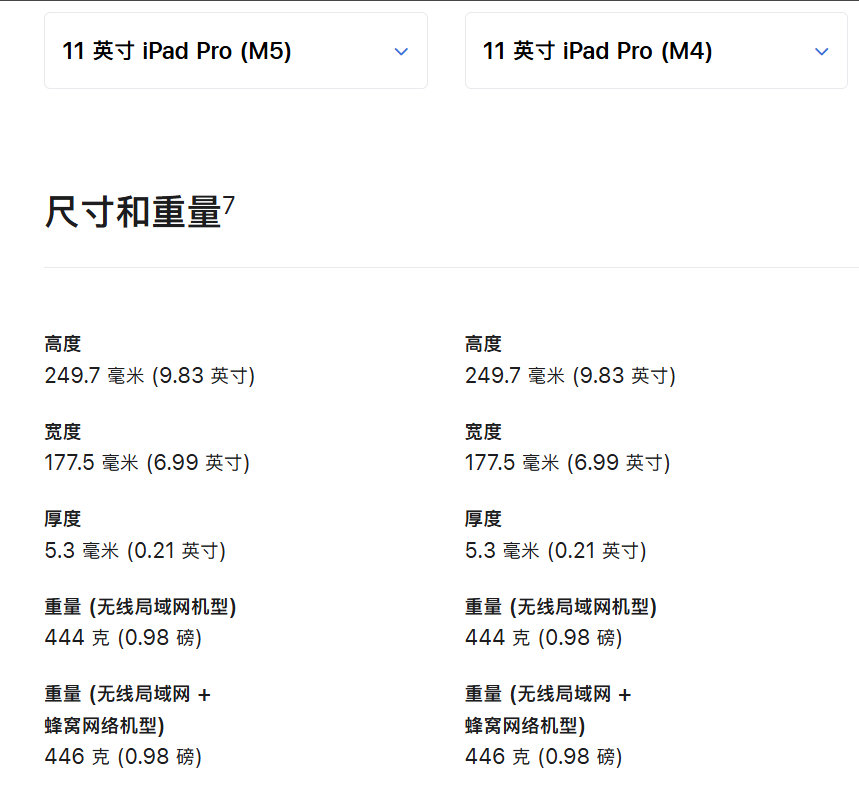
Task: Select the M4 column 高度 label
Action: 483,344
